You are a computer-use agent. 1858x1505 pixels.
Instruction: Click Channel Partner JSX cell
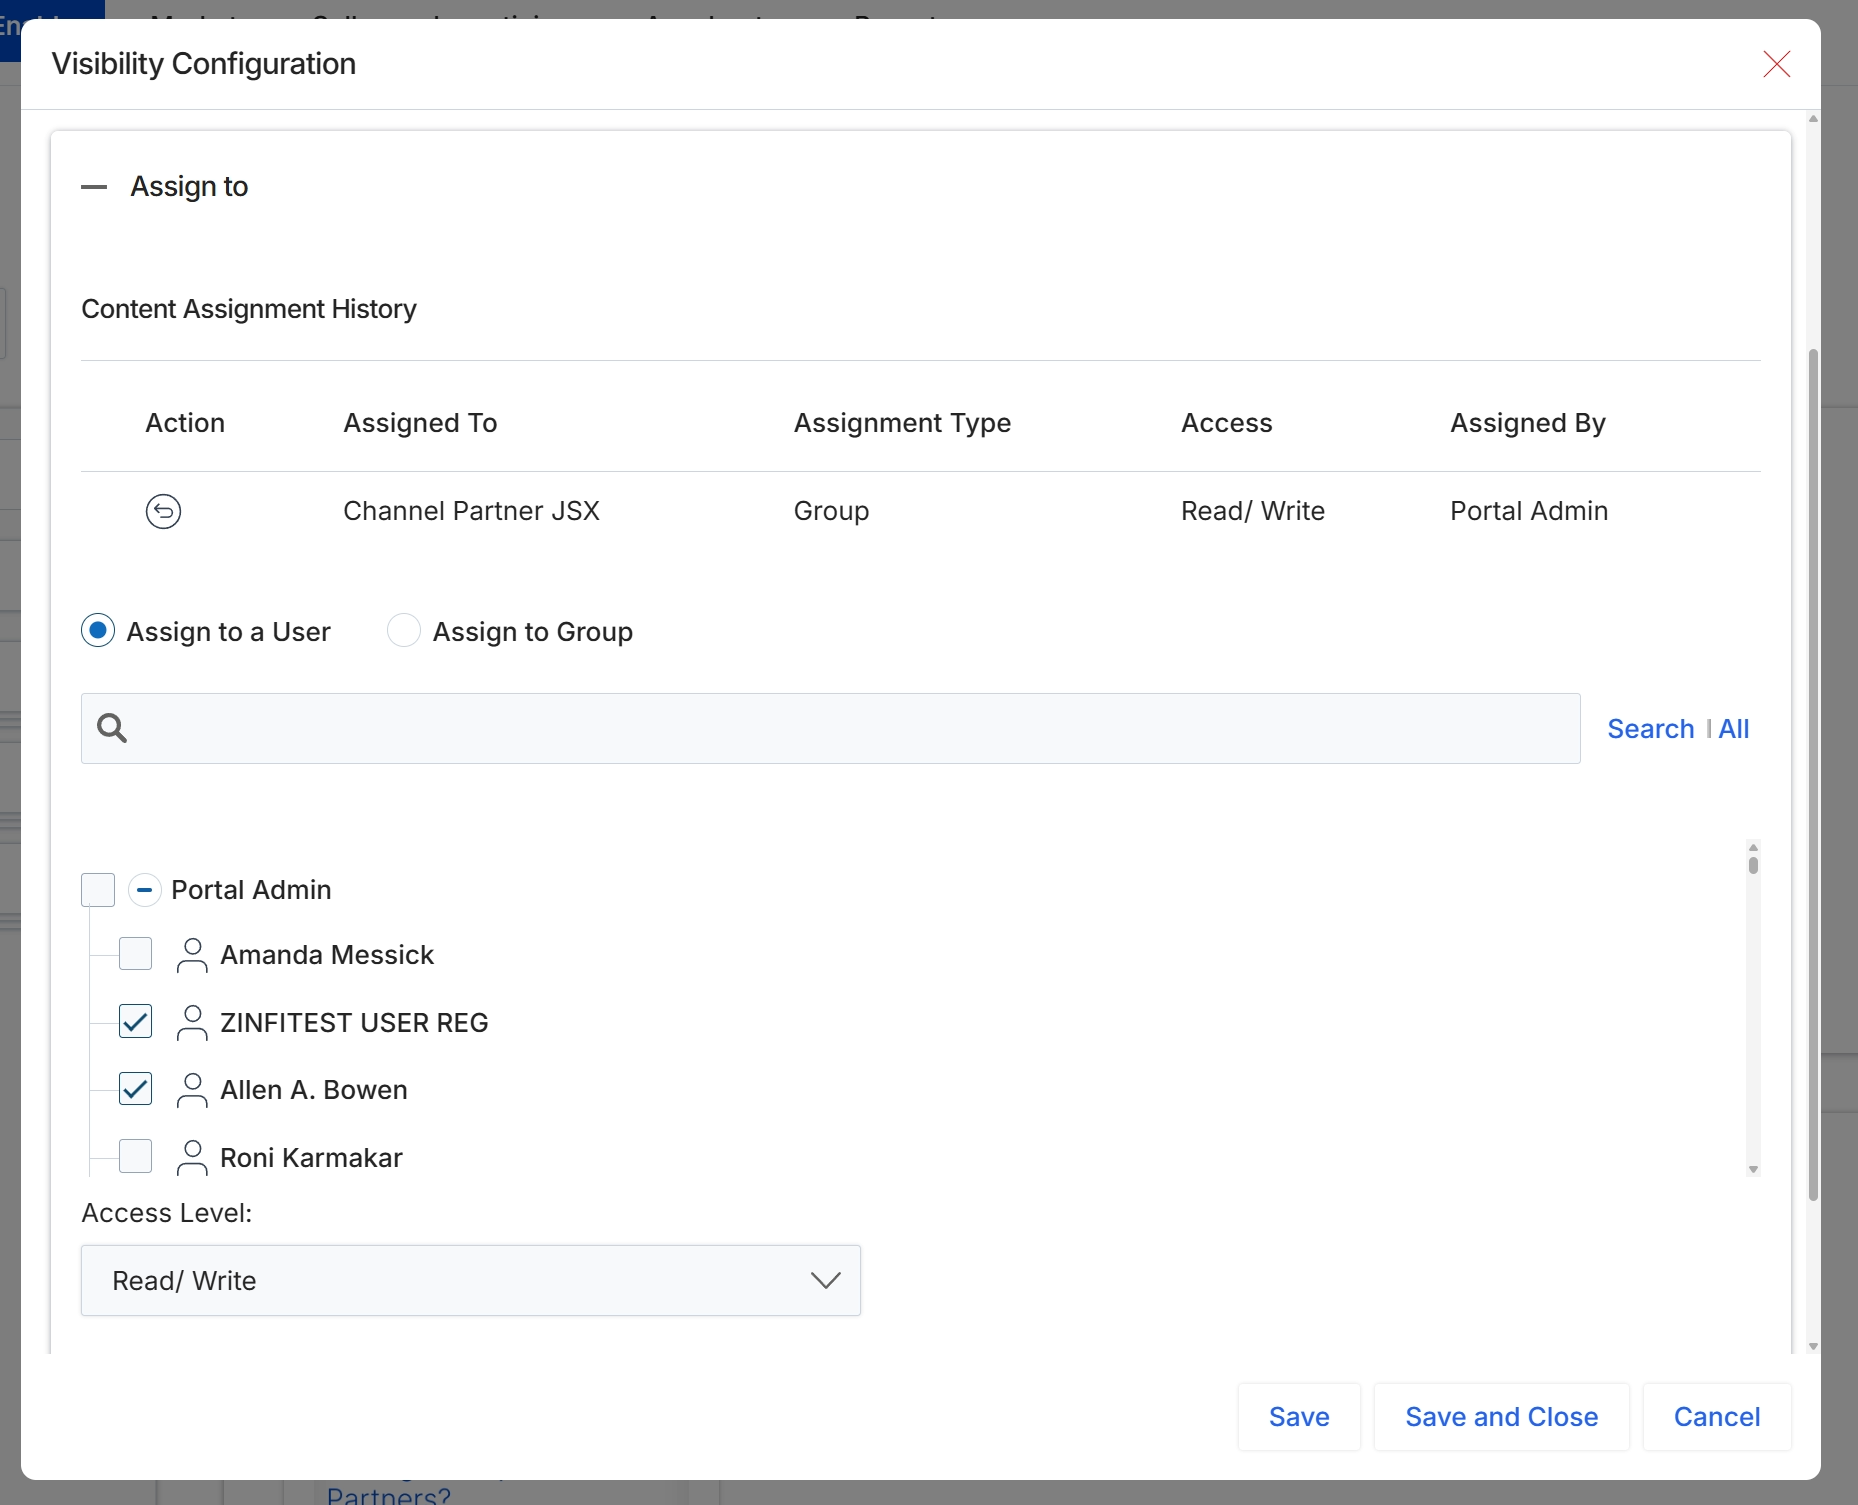click(471, 511)
